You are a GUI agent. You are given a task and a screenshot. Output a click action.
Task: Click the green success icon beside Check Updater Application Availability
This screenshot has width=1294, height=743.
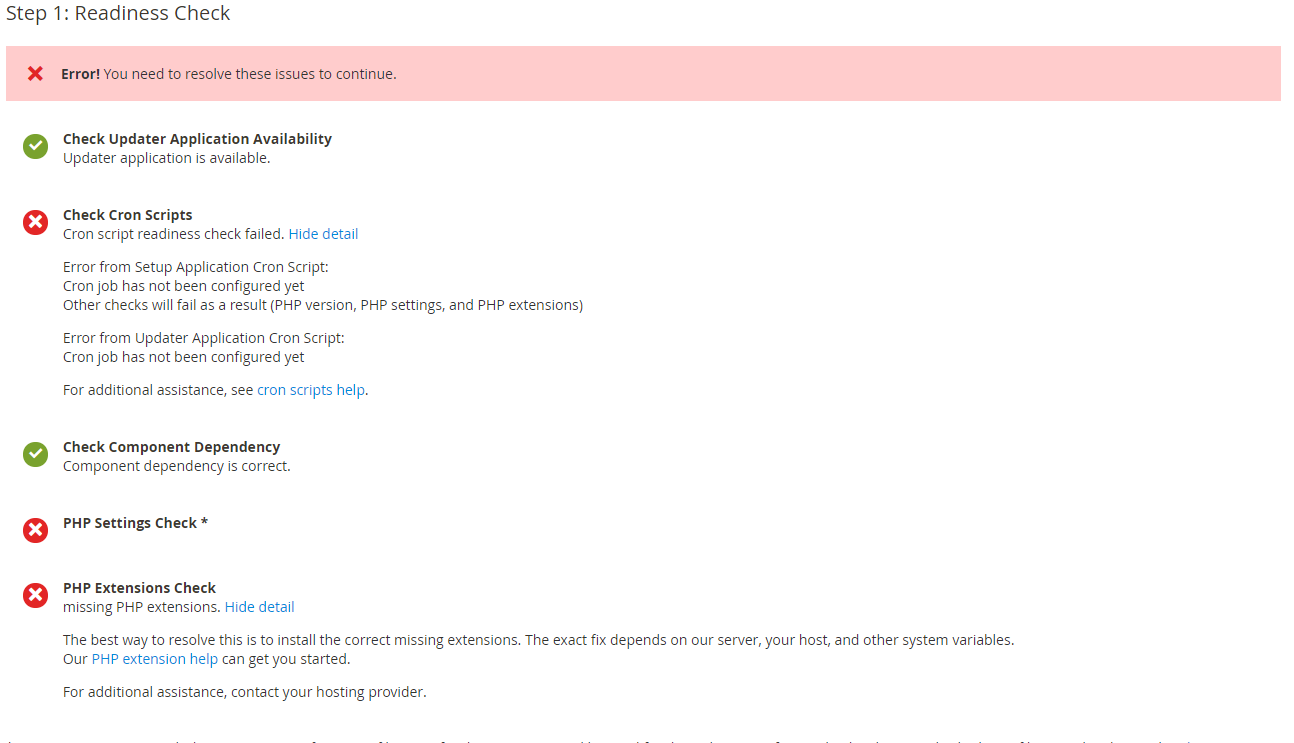(35, 146)
